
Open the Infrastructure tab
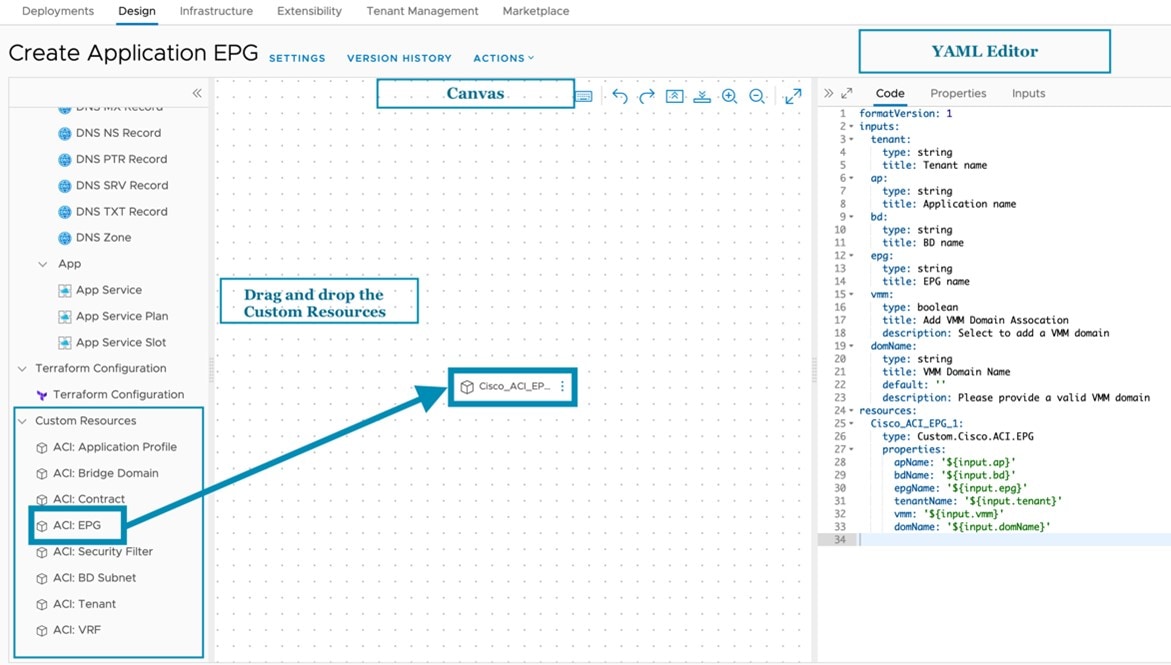tap(217, 11)
